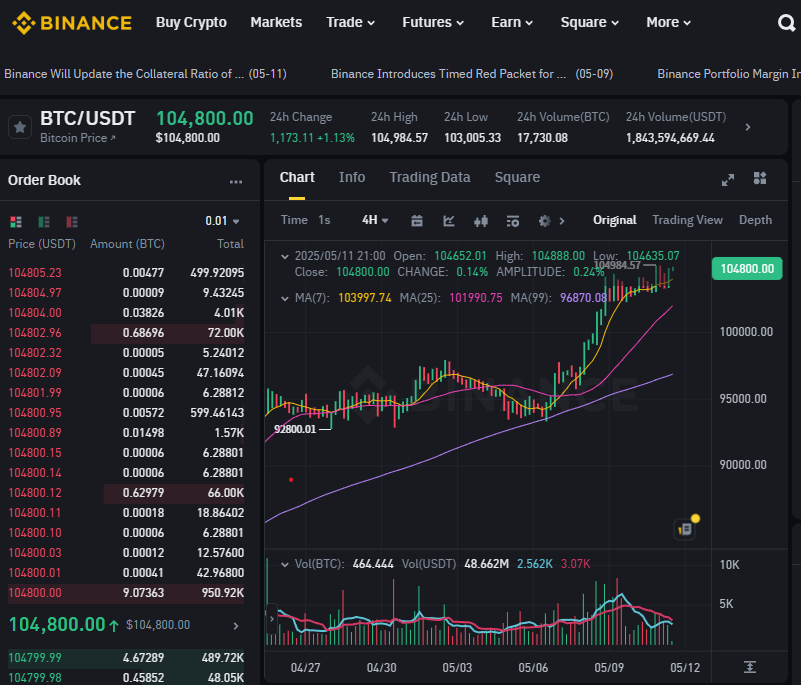Expand the Trade menu
Image resolution: width=801 pixels, height=685 pixels.
coord(350,22)
